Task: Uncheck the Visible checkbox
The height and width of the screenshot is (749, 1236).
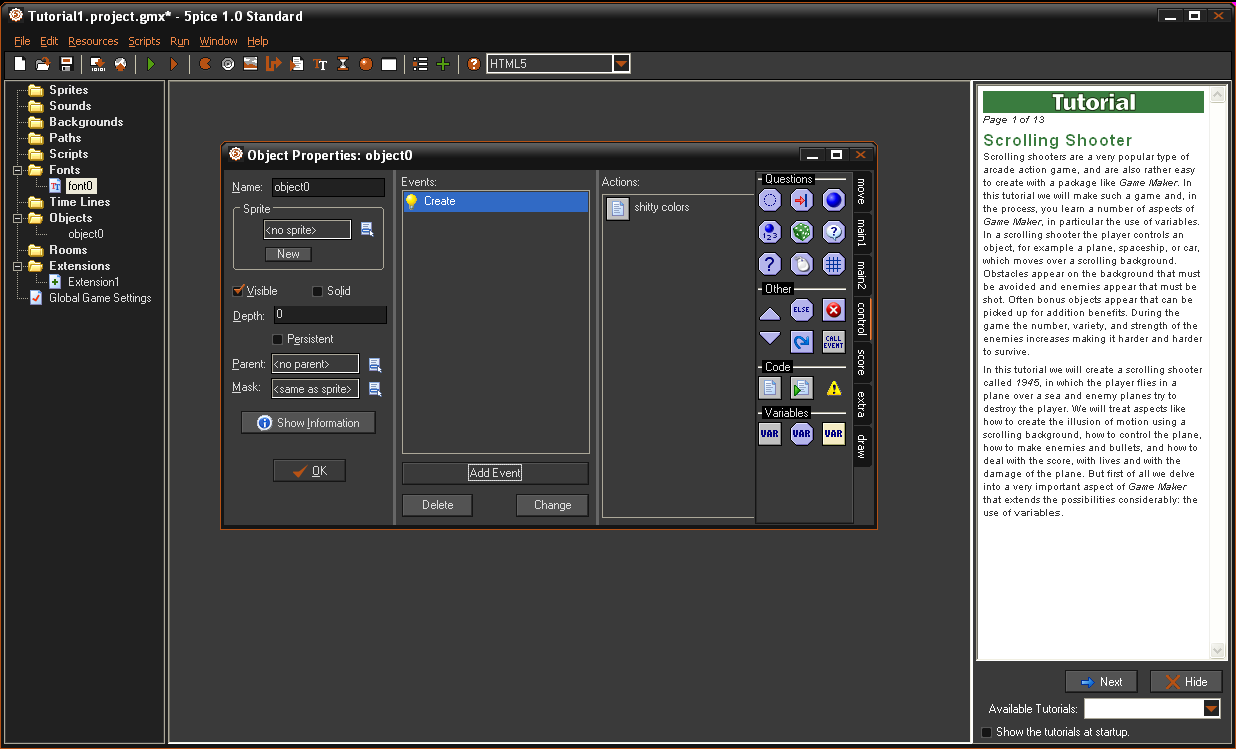Action: pyautogui.click(x=238, y=291)
